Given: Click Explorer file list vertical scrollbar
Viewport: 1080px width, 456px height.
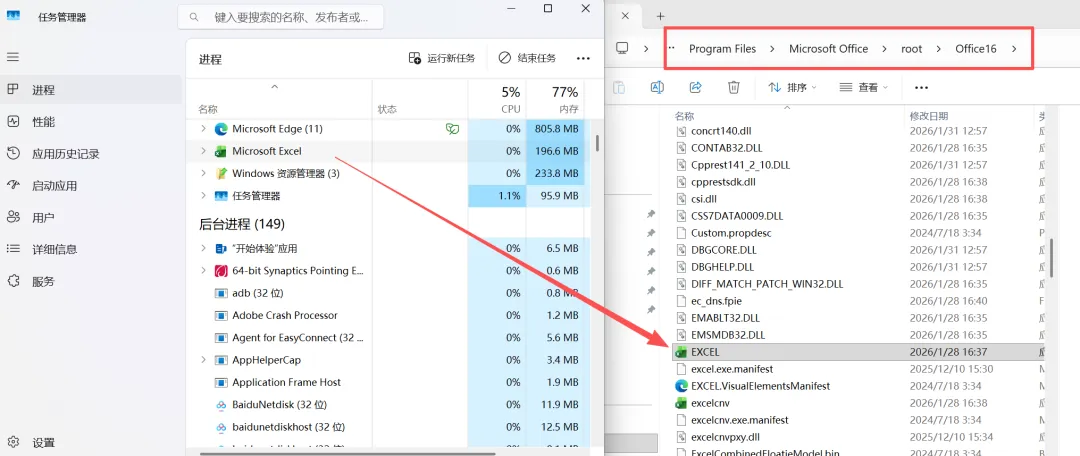Looking at the screenshot, I should (x=1051, y=258).
